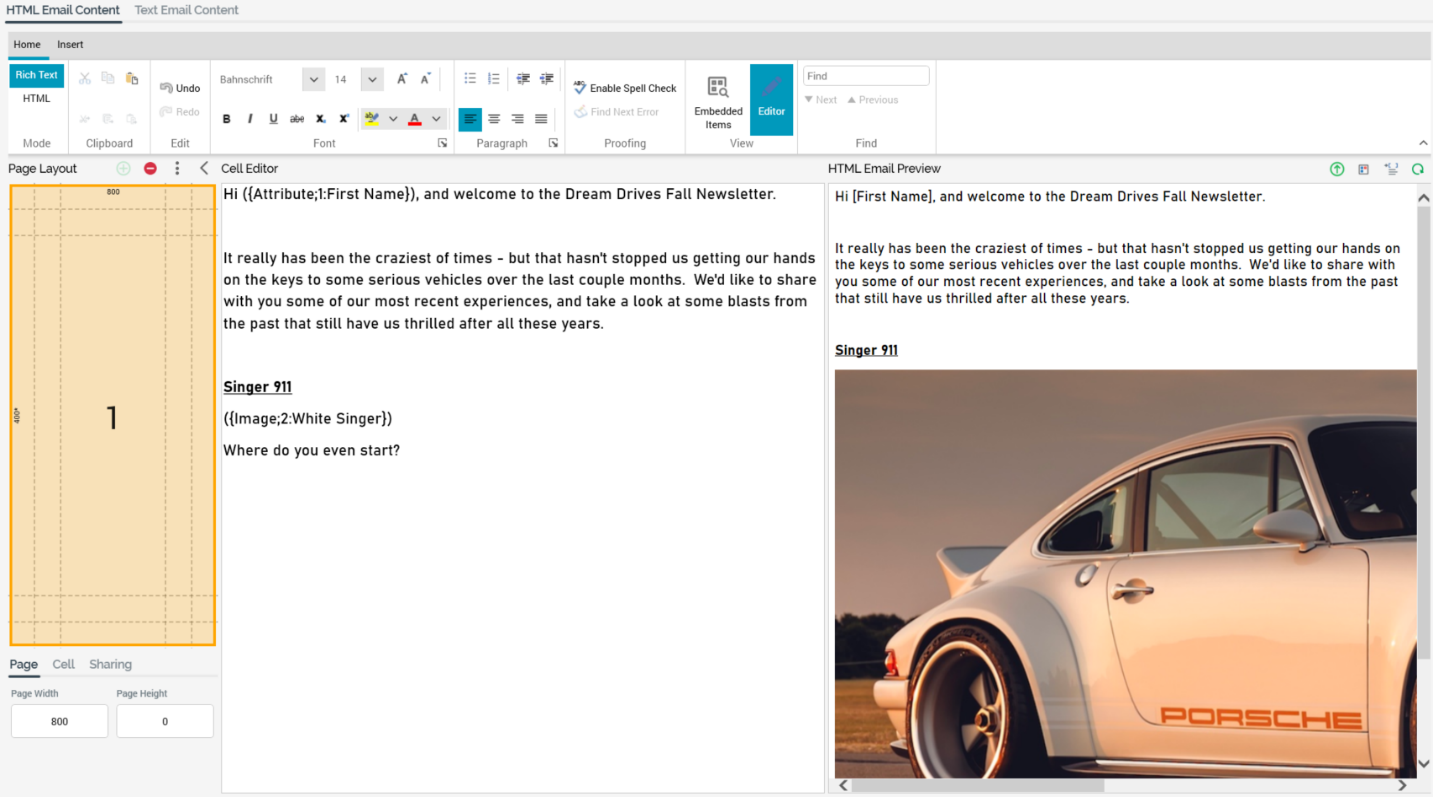Click the grow font size icon
The height and width of the screenshot is (797, 1433).
coord(402,79)
